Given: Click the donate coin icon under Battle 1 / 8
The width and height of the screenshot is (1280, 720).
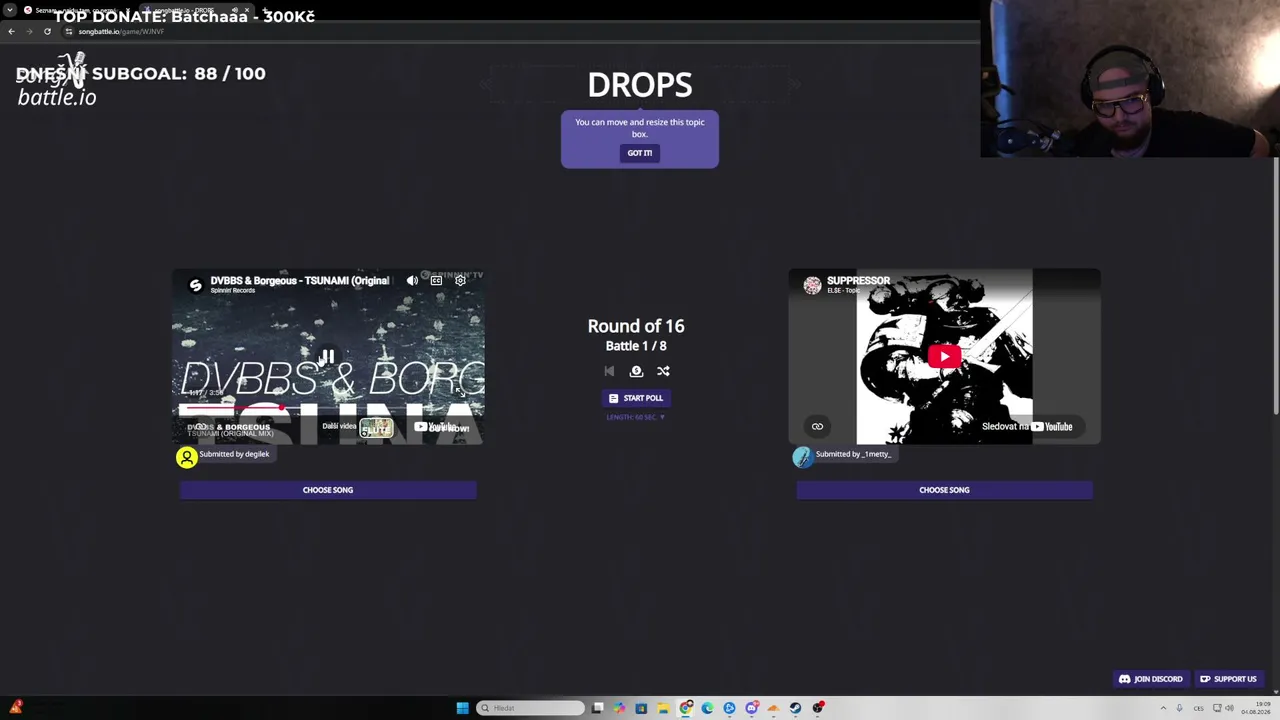Looking at the screenshot, I should click(x=636, y=371).
